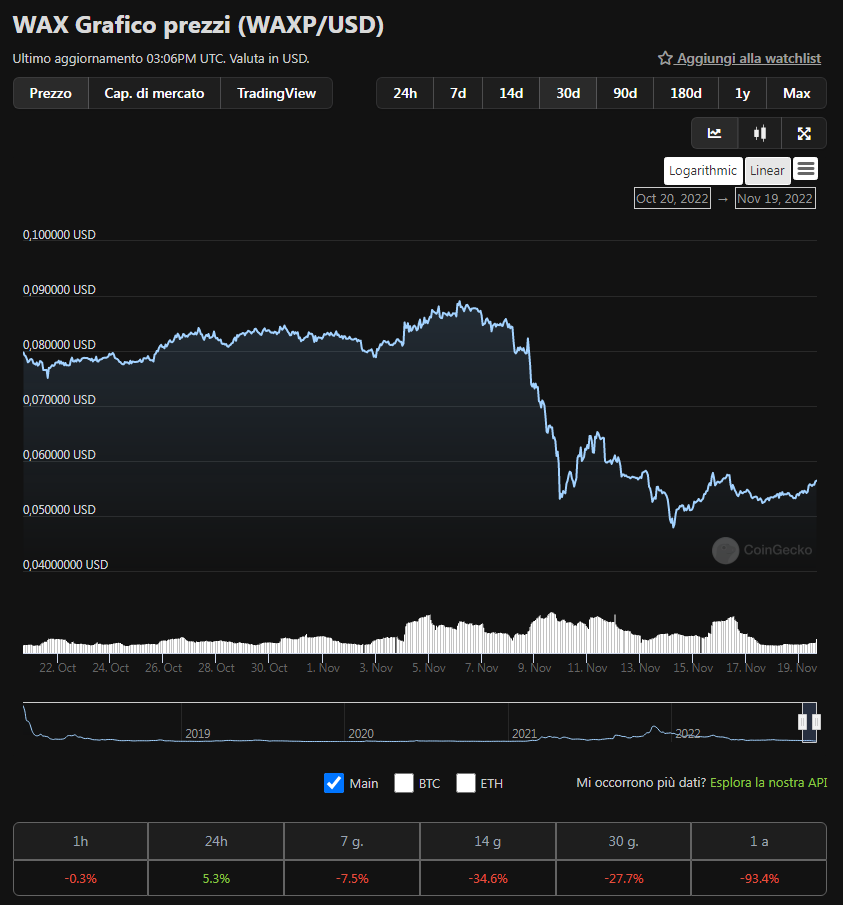Choose the 1y time range
This screenshot has width=843, height=905.
[x=742, y=93]
